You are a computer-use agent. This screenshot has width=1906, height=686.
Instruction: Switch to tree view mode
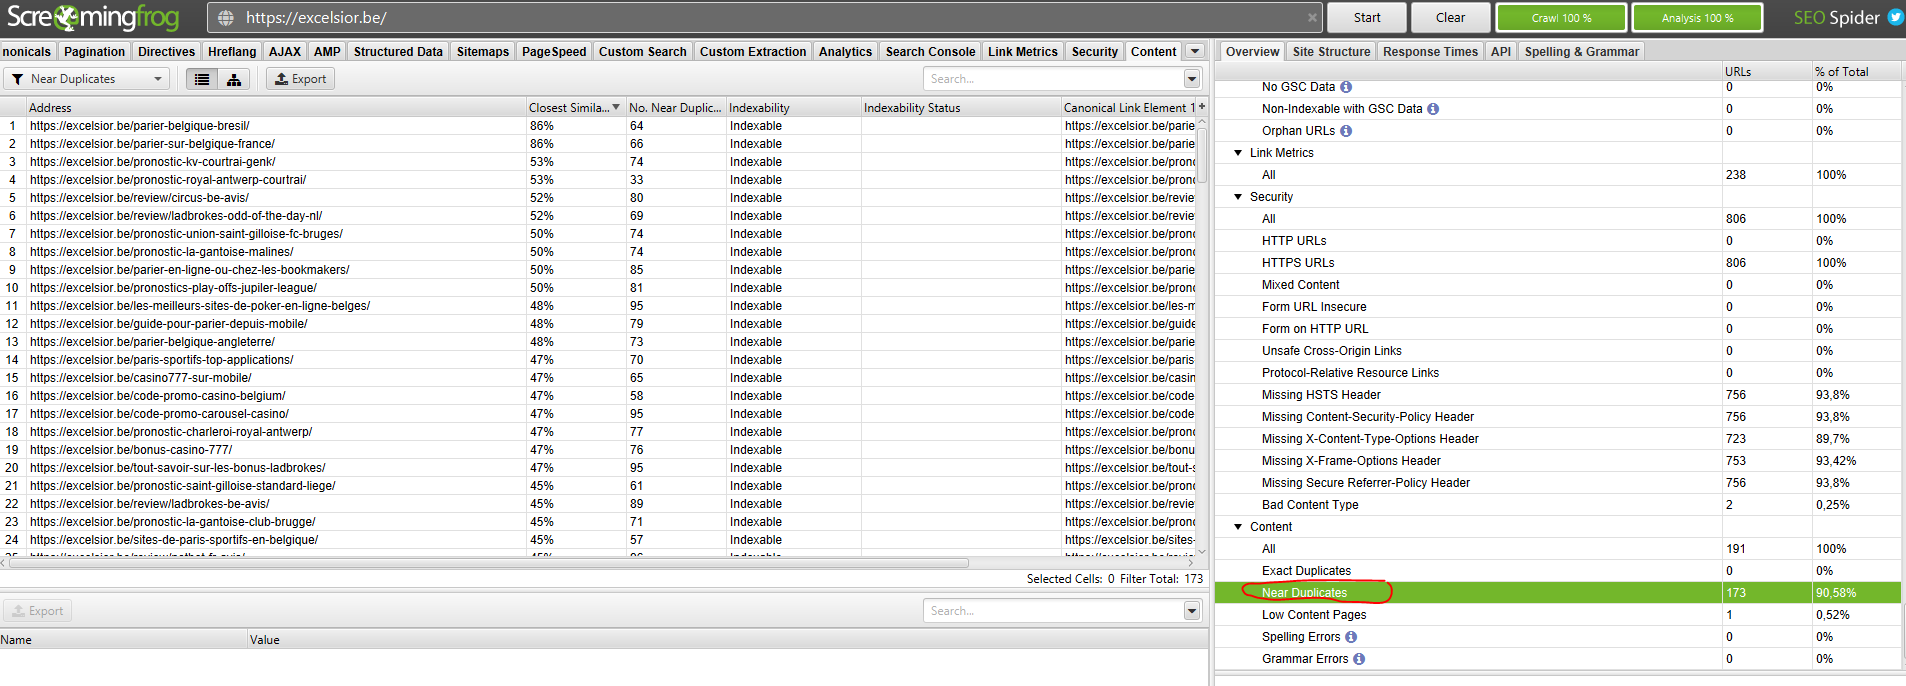[233, 79]
